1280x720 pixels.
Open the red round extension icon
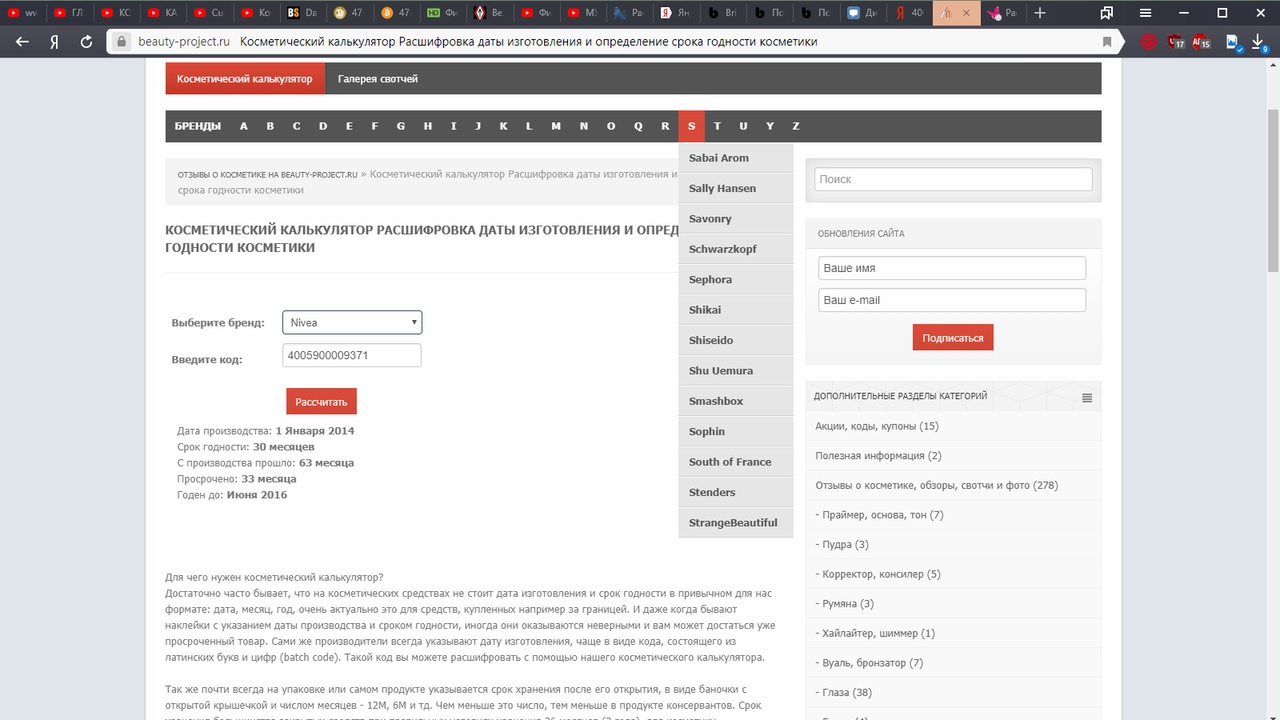tap(1150, 42)
